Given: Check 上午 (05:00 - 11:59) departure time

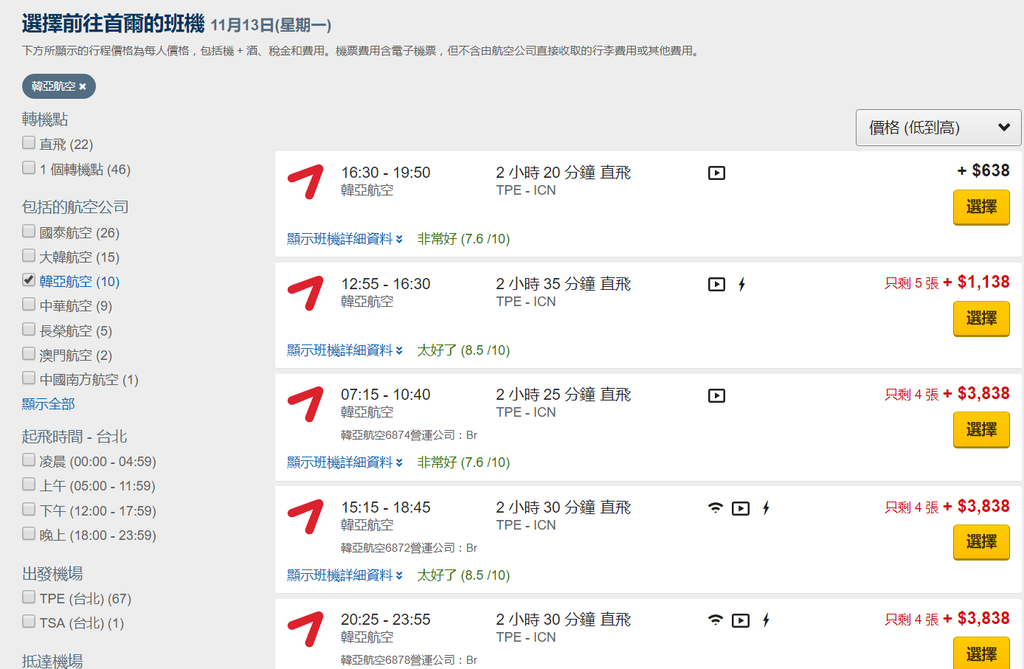Looking at the screenshot, I should [x=29, y=485].
